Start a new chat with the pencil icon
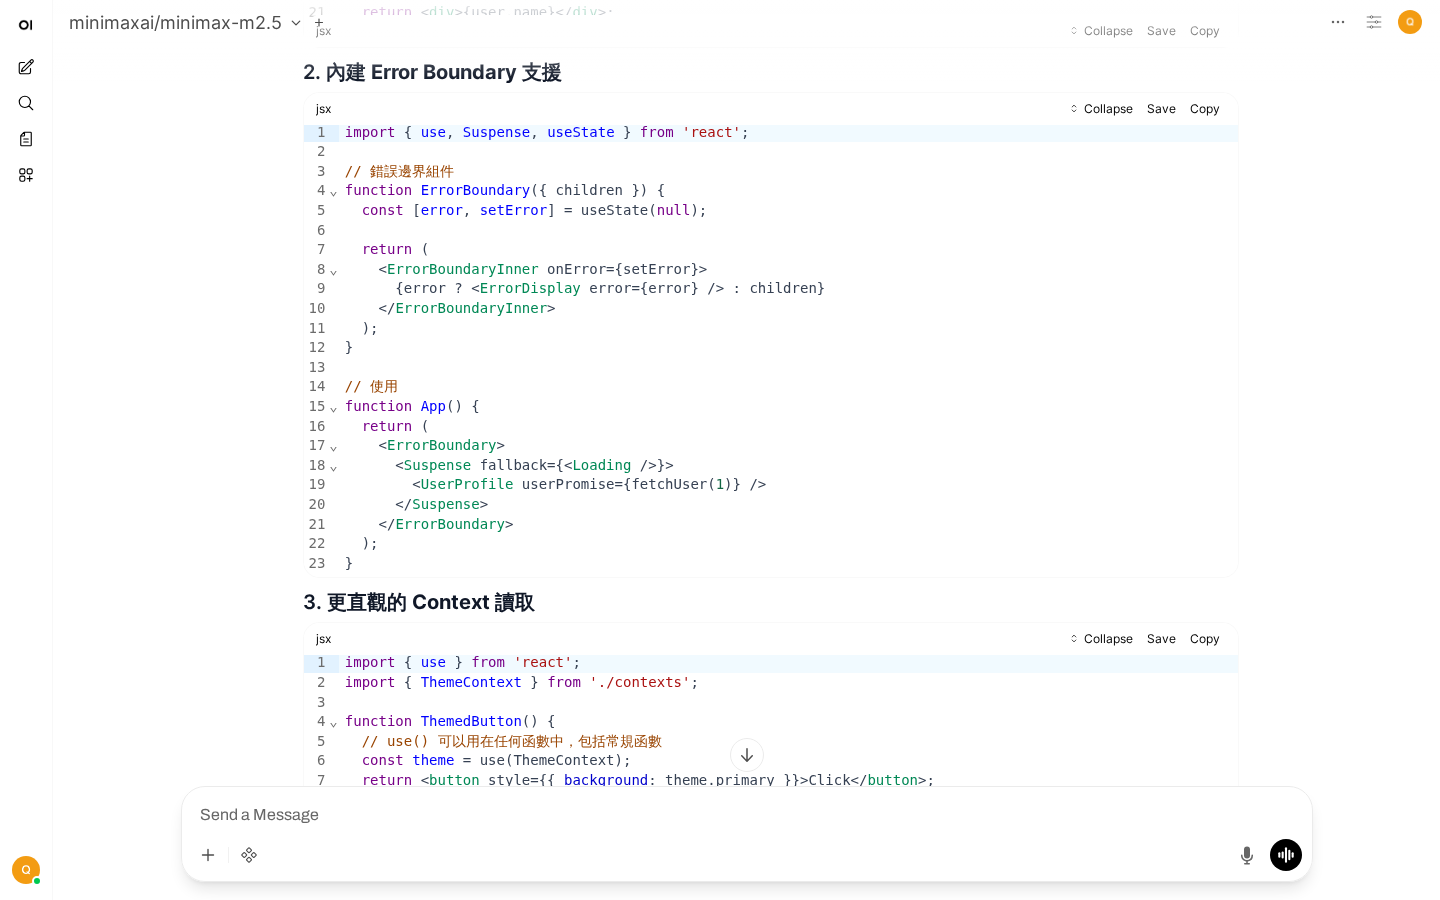The width and height of the screenshot is (1440, 900). (26, 67)
